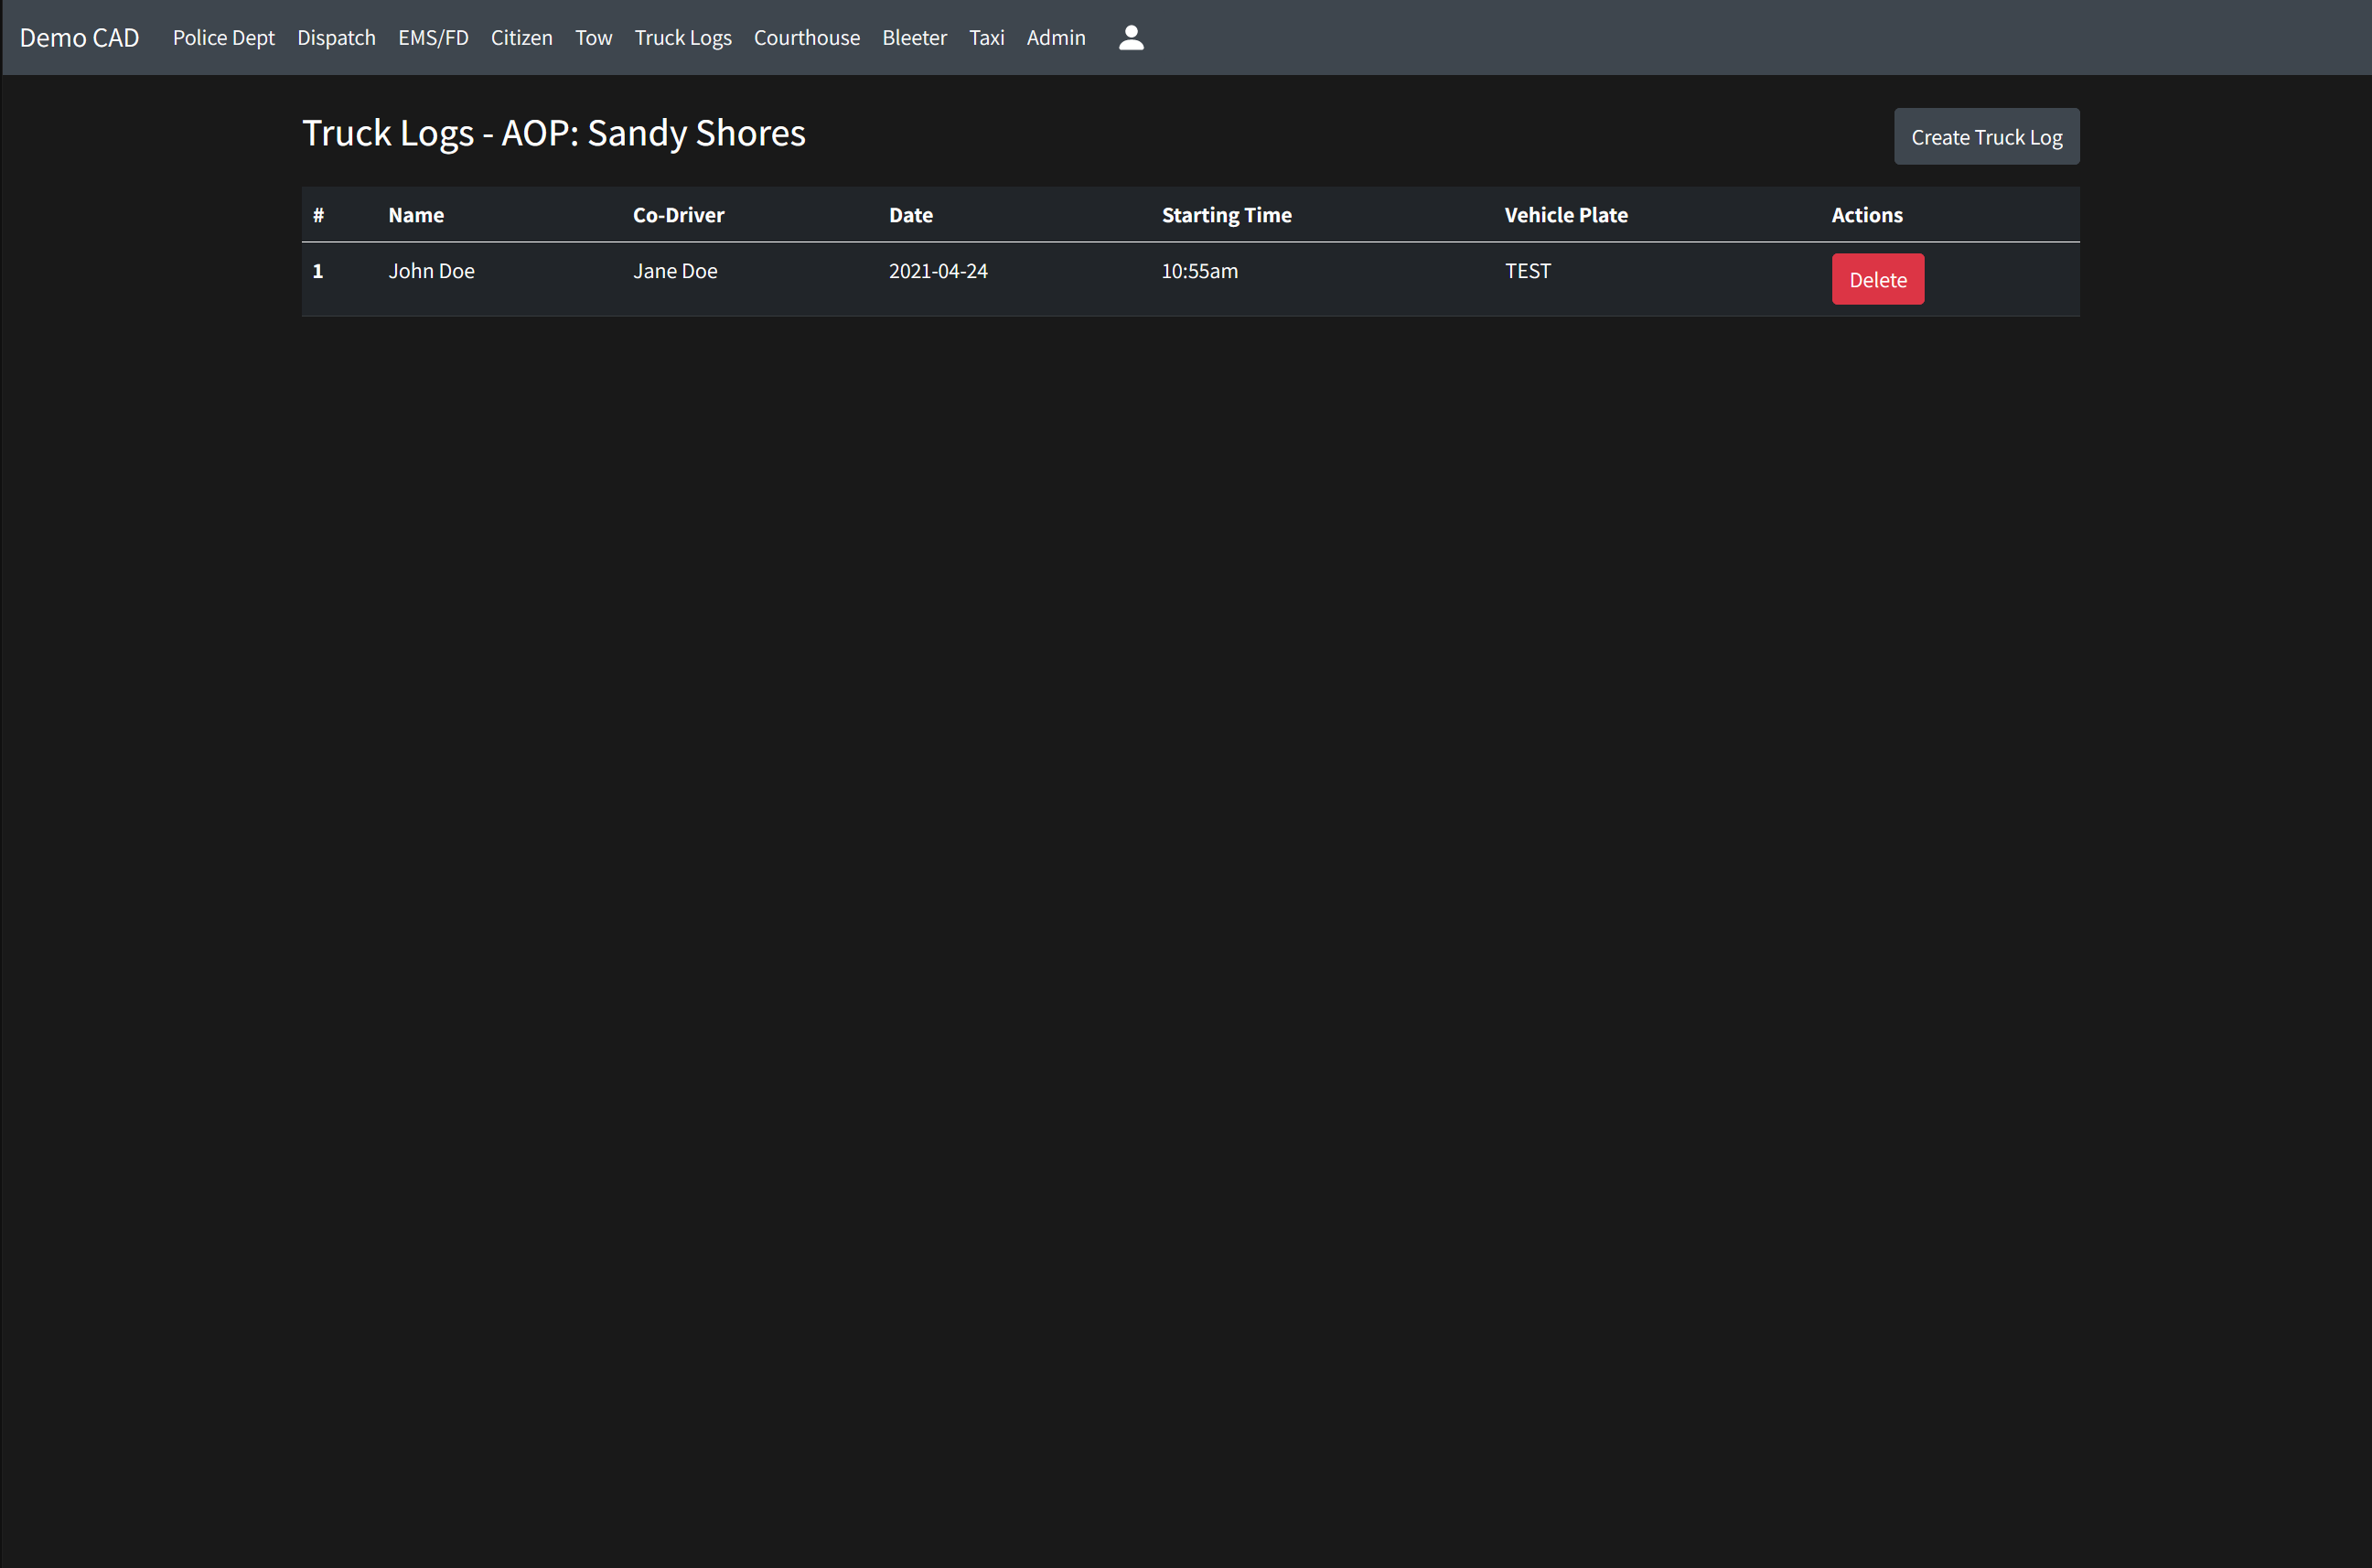Delete the John Doe truck log
The width and height of the screenshot is (2372, 1568).
coord(1877,280)
